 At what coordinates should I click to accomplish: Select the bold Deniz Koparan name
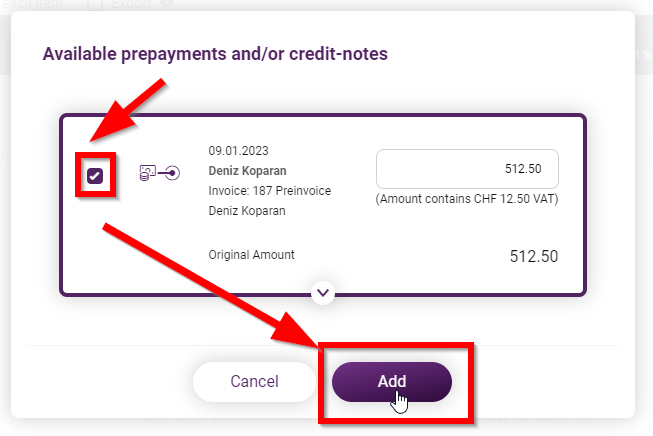[x=247, y=171]
